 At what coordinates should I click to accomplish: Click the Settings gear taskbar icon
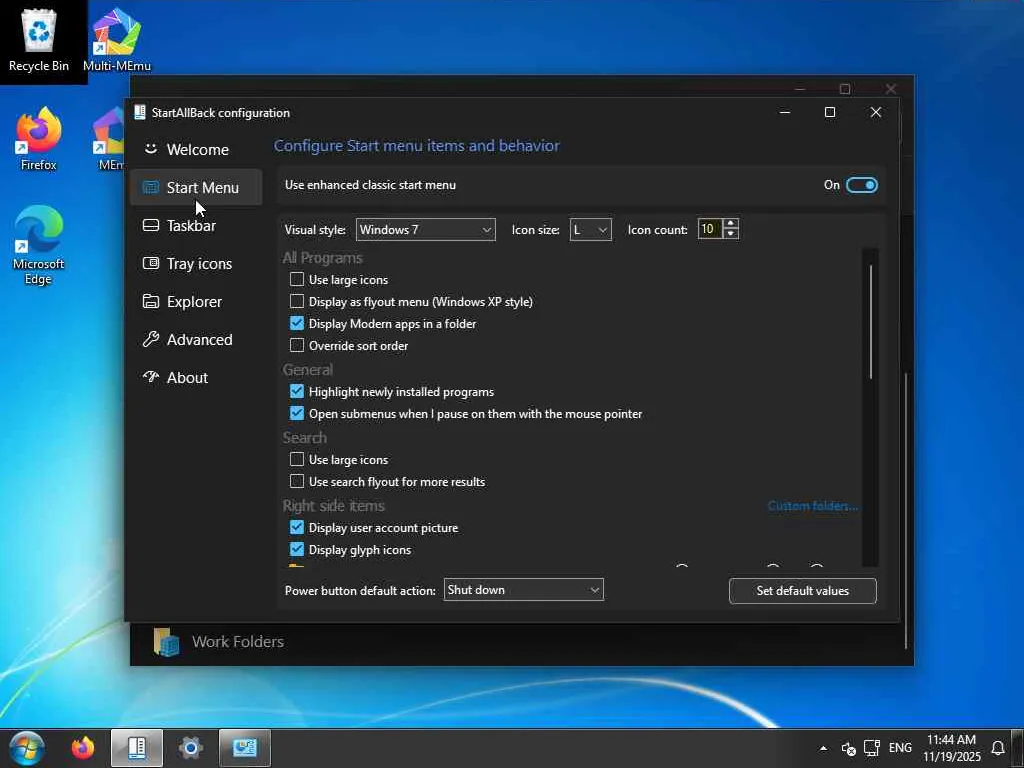pos(191,748)
